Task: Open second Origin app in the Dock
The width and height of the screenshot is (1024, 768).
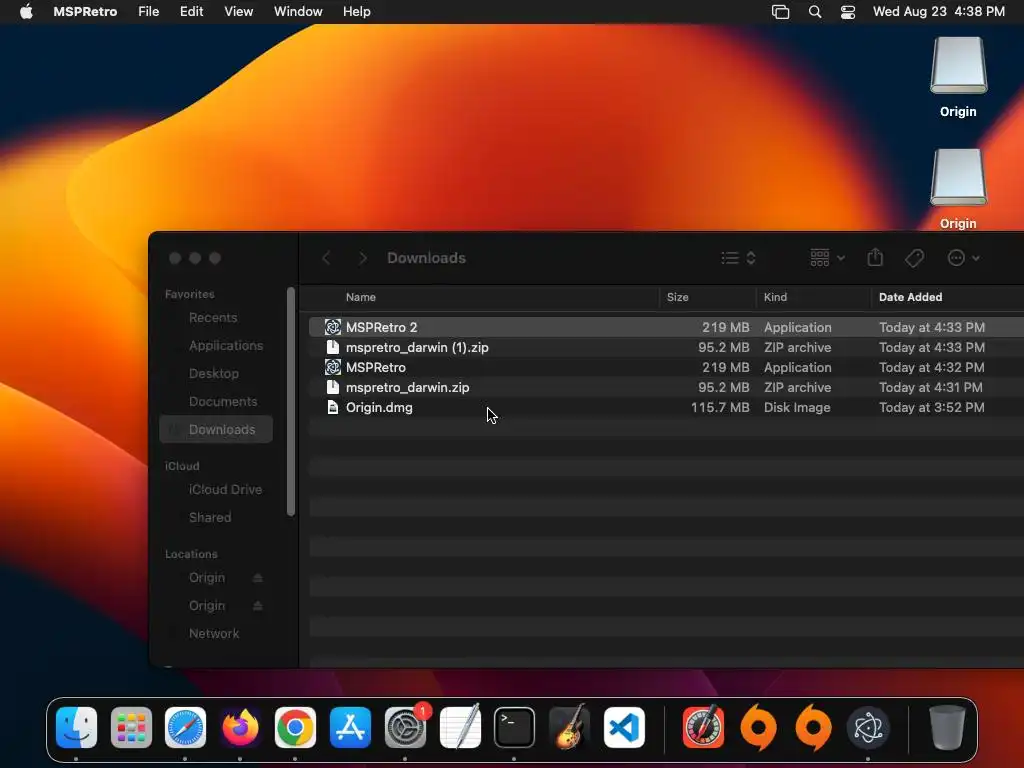Action: click(813, 727)
